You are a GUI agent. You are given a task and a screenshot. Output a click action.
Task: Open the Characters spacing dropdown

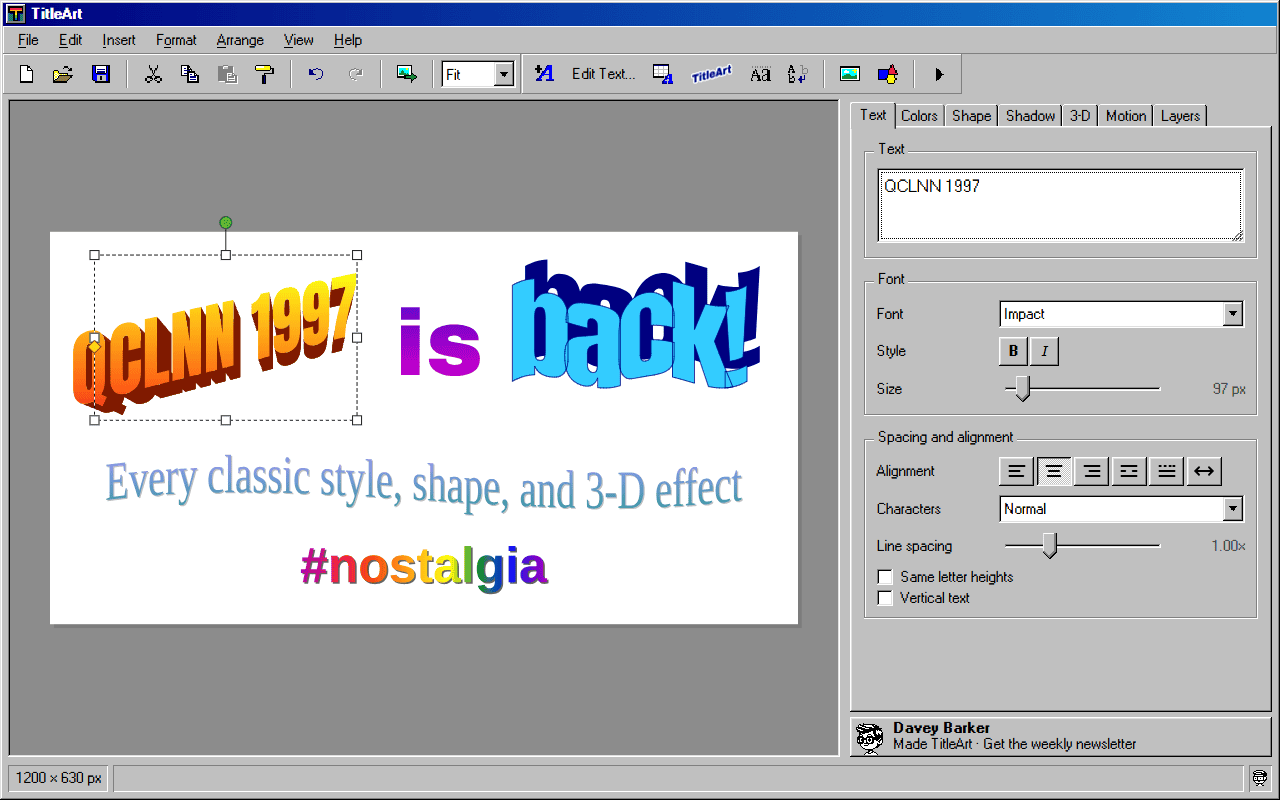1232,509
